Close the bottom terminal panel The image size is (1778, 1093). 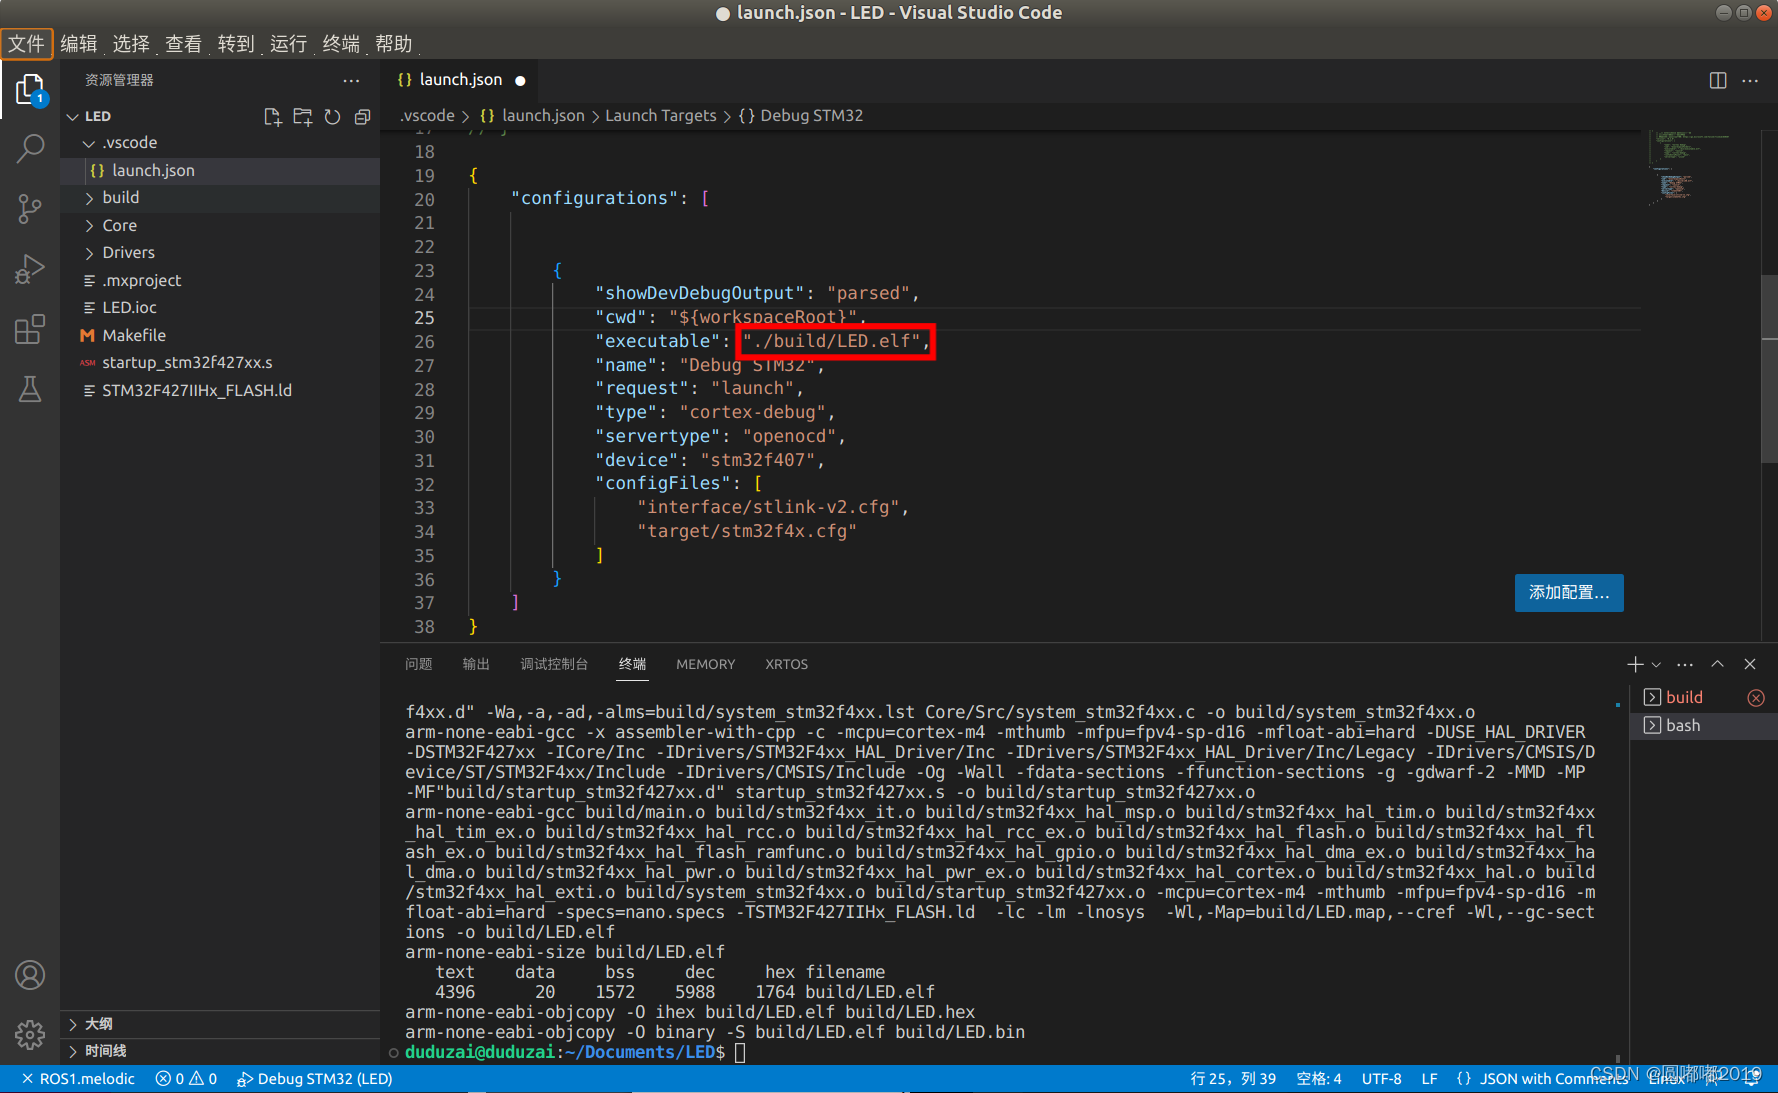[x=1750, y=664]
